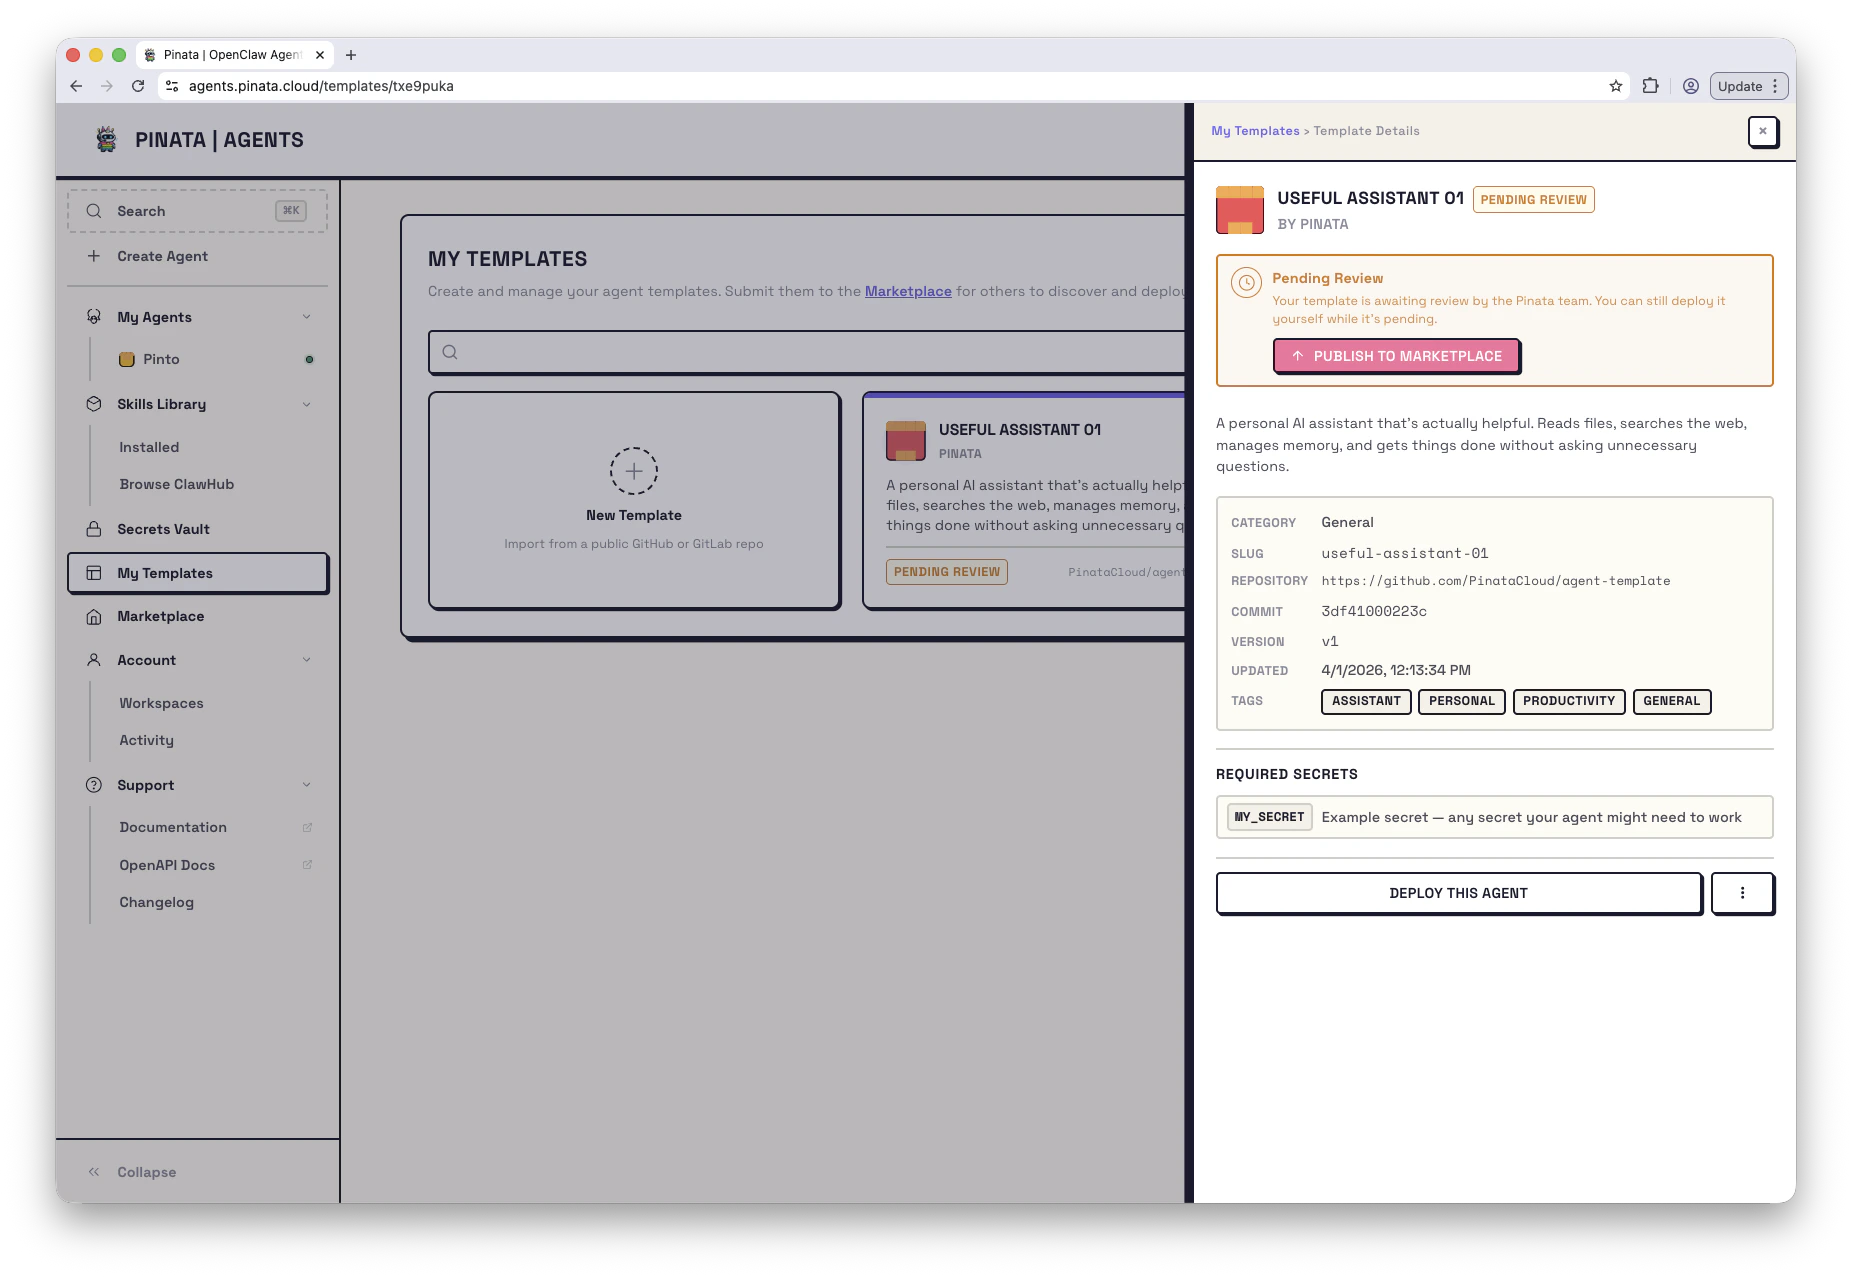Open the browser Update menu button
Screen dimensions: 1852x1277
1748,86
